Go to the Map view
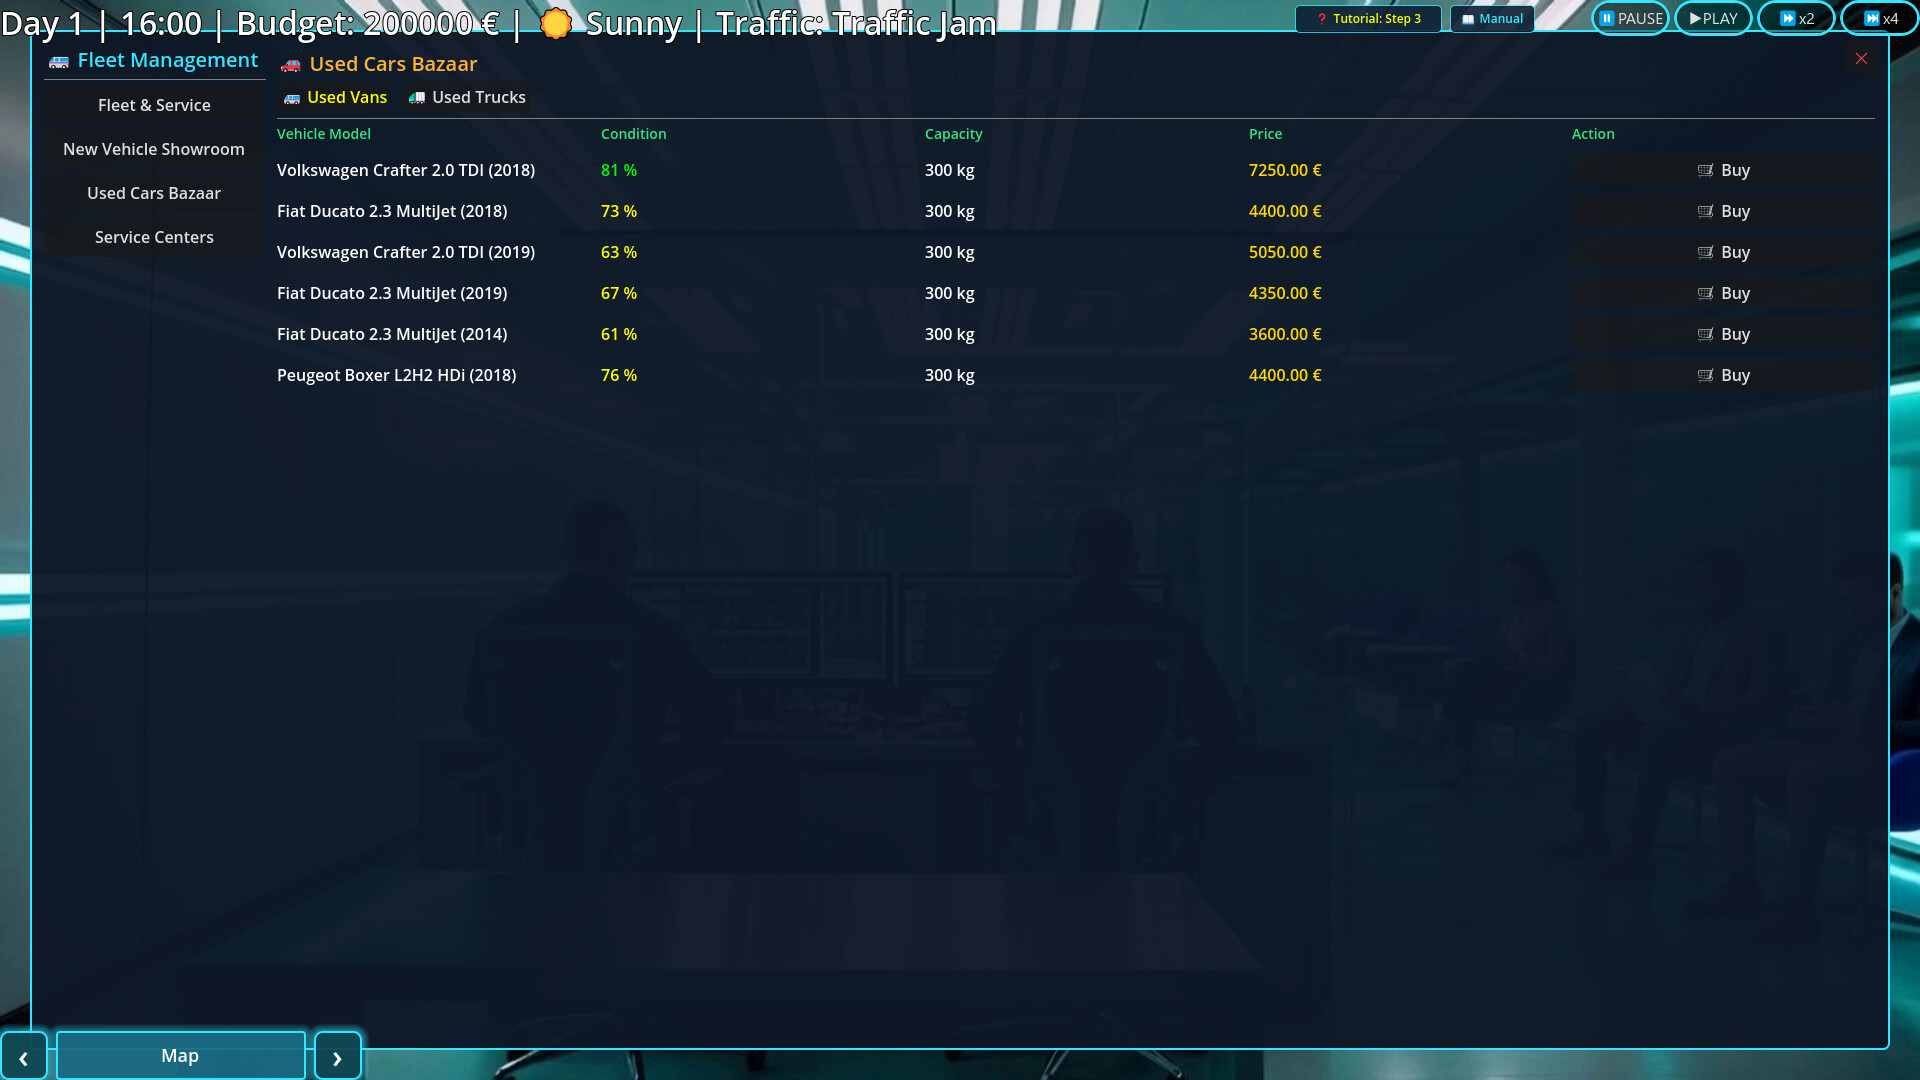1920x1080 pixels. click(180, 1055)
